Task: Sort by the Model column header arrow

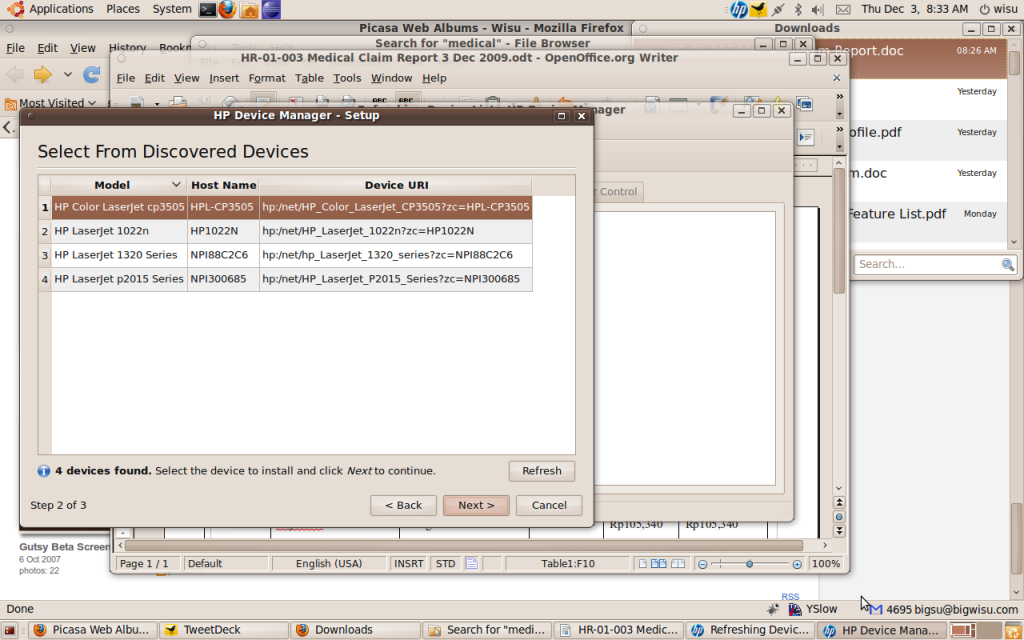Action: click(176, 185)
